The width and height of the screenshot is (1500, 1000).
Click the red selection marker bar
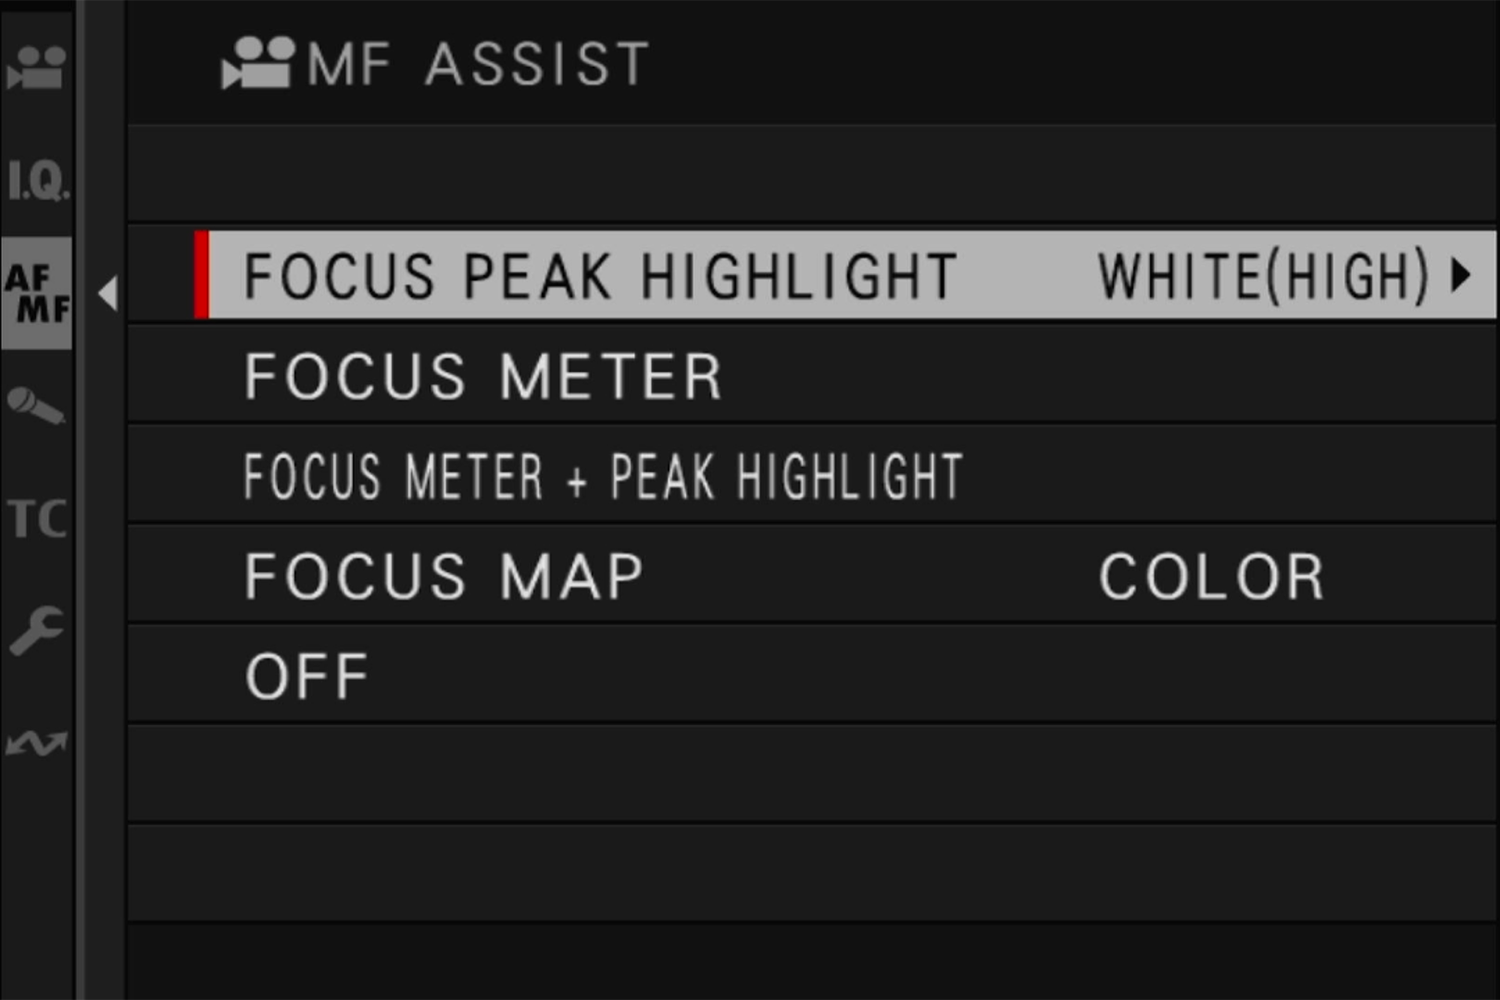tap(201, 275)
